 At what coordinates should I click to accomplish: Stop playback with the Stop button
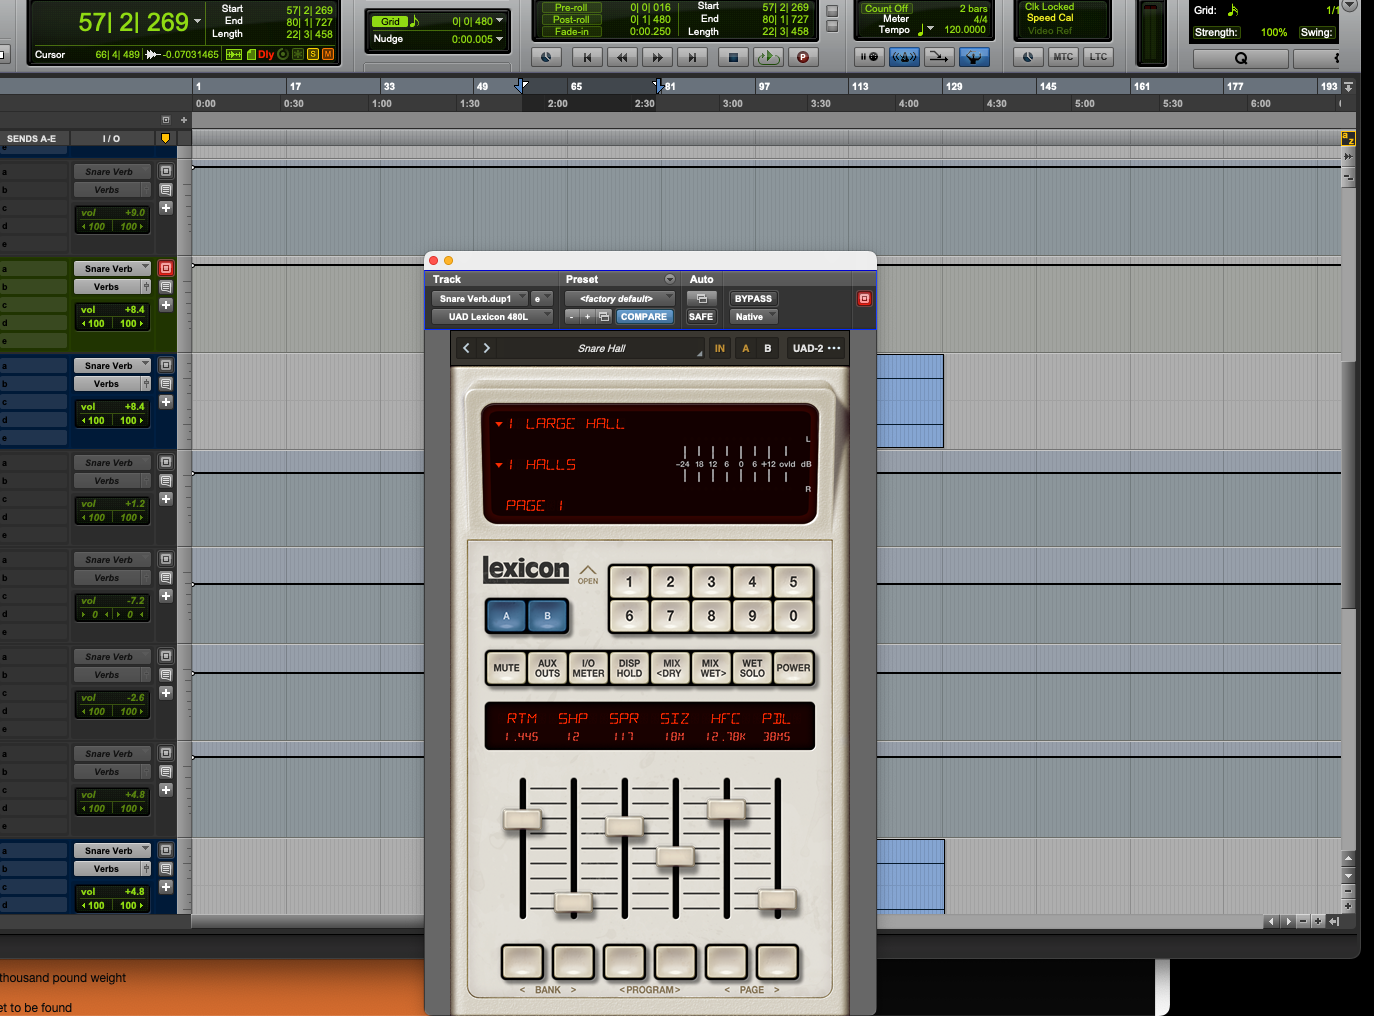[x=733, y=57]
